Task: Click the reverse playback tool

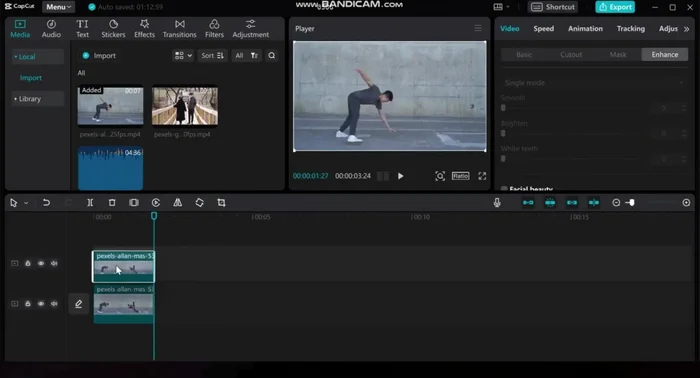Action: [156, 203]
